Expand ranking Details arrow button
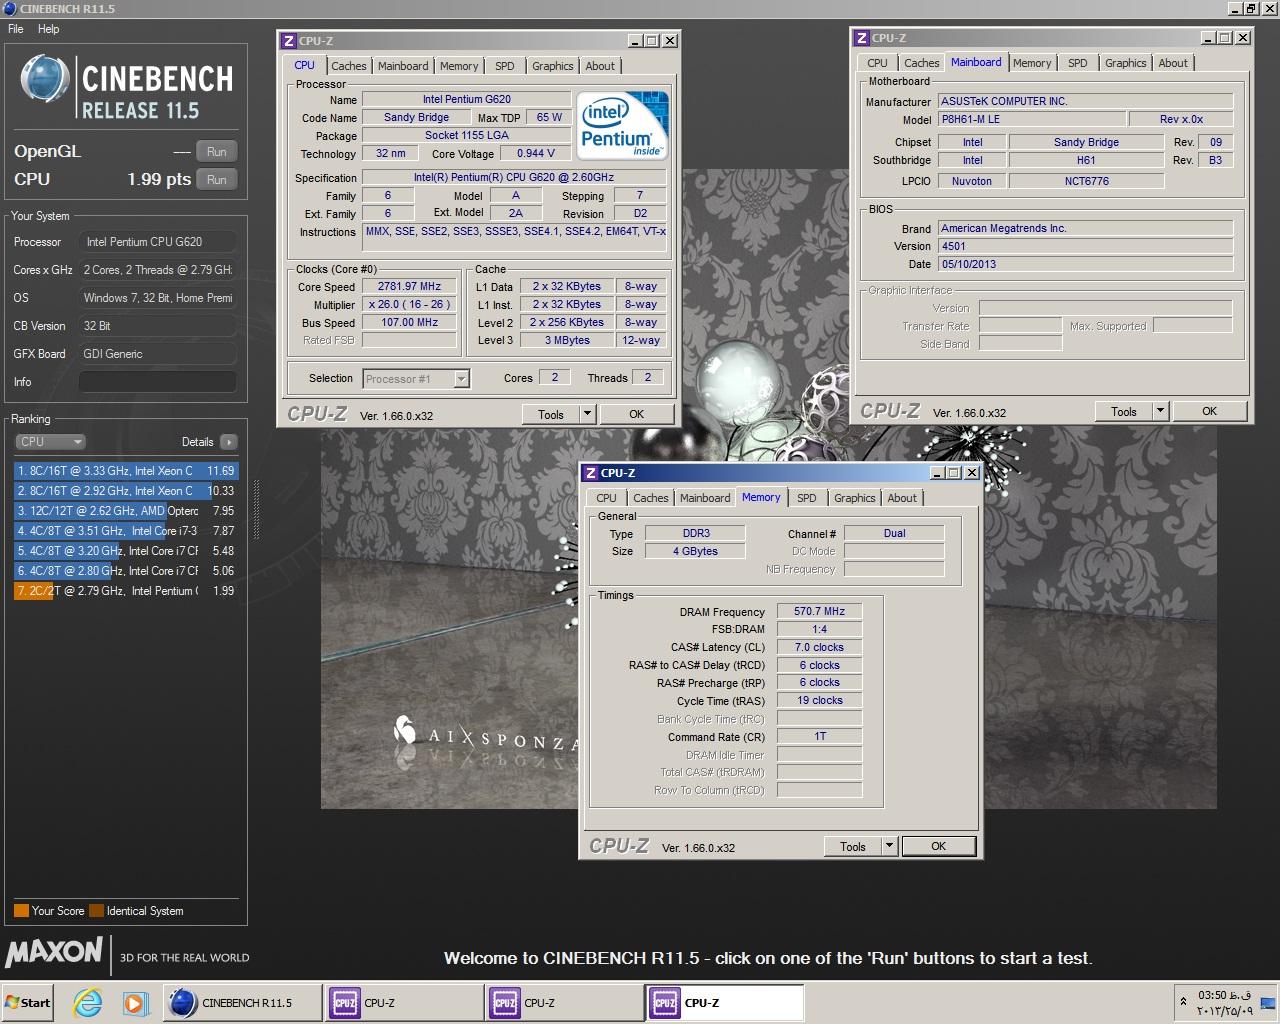 pos(229,441)
